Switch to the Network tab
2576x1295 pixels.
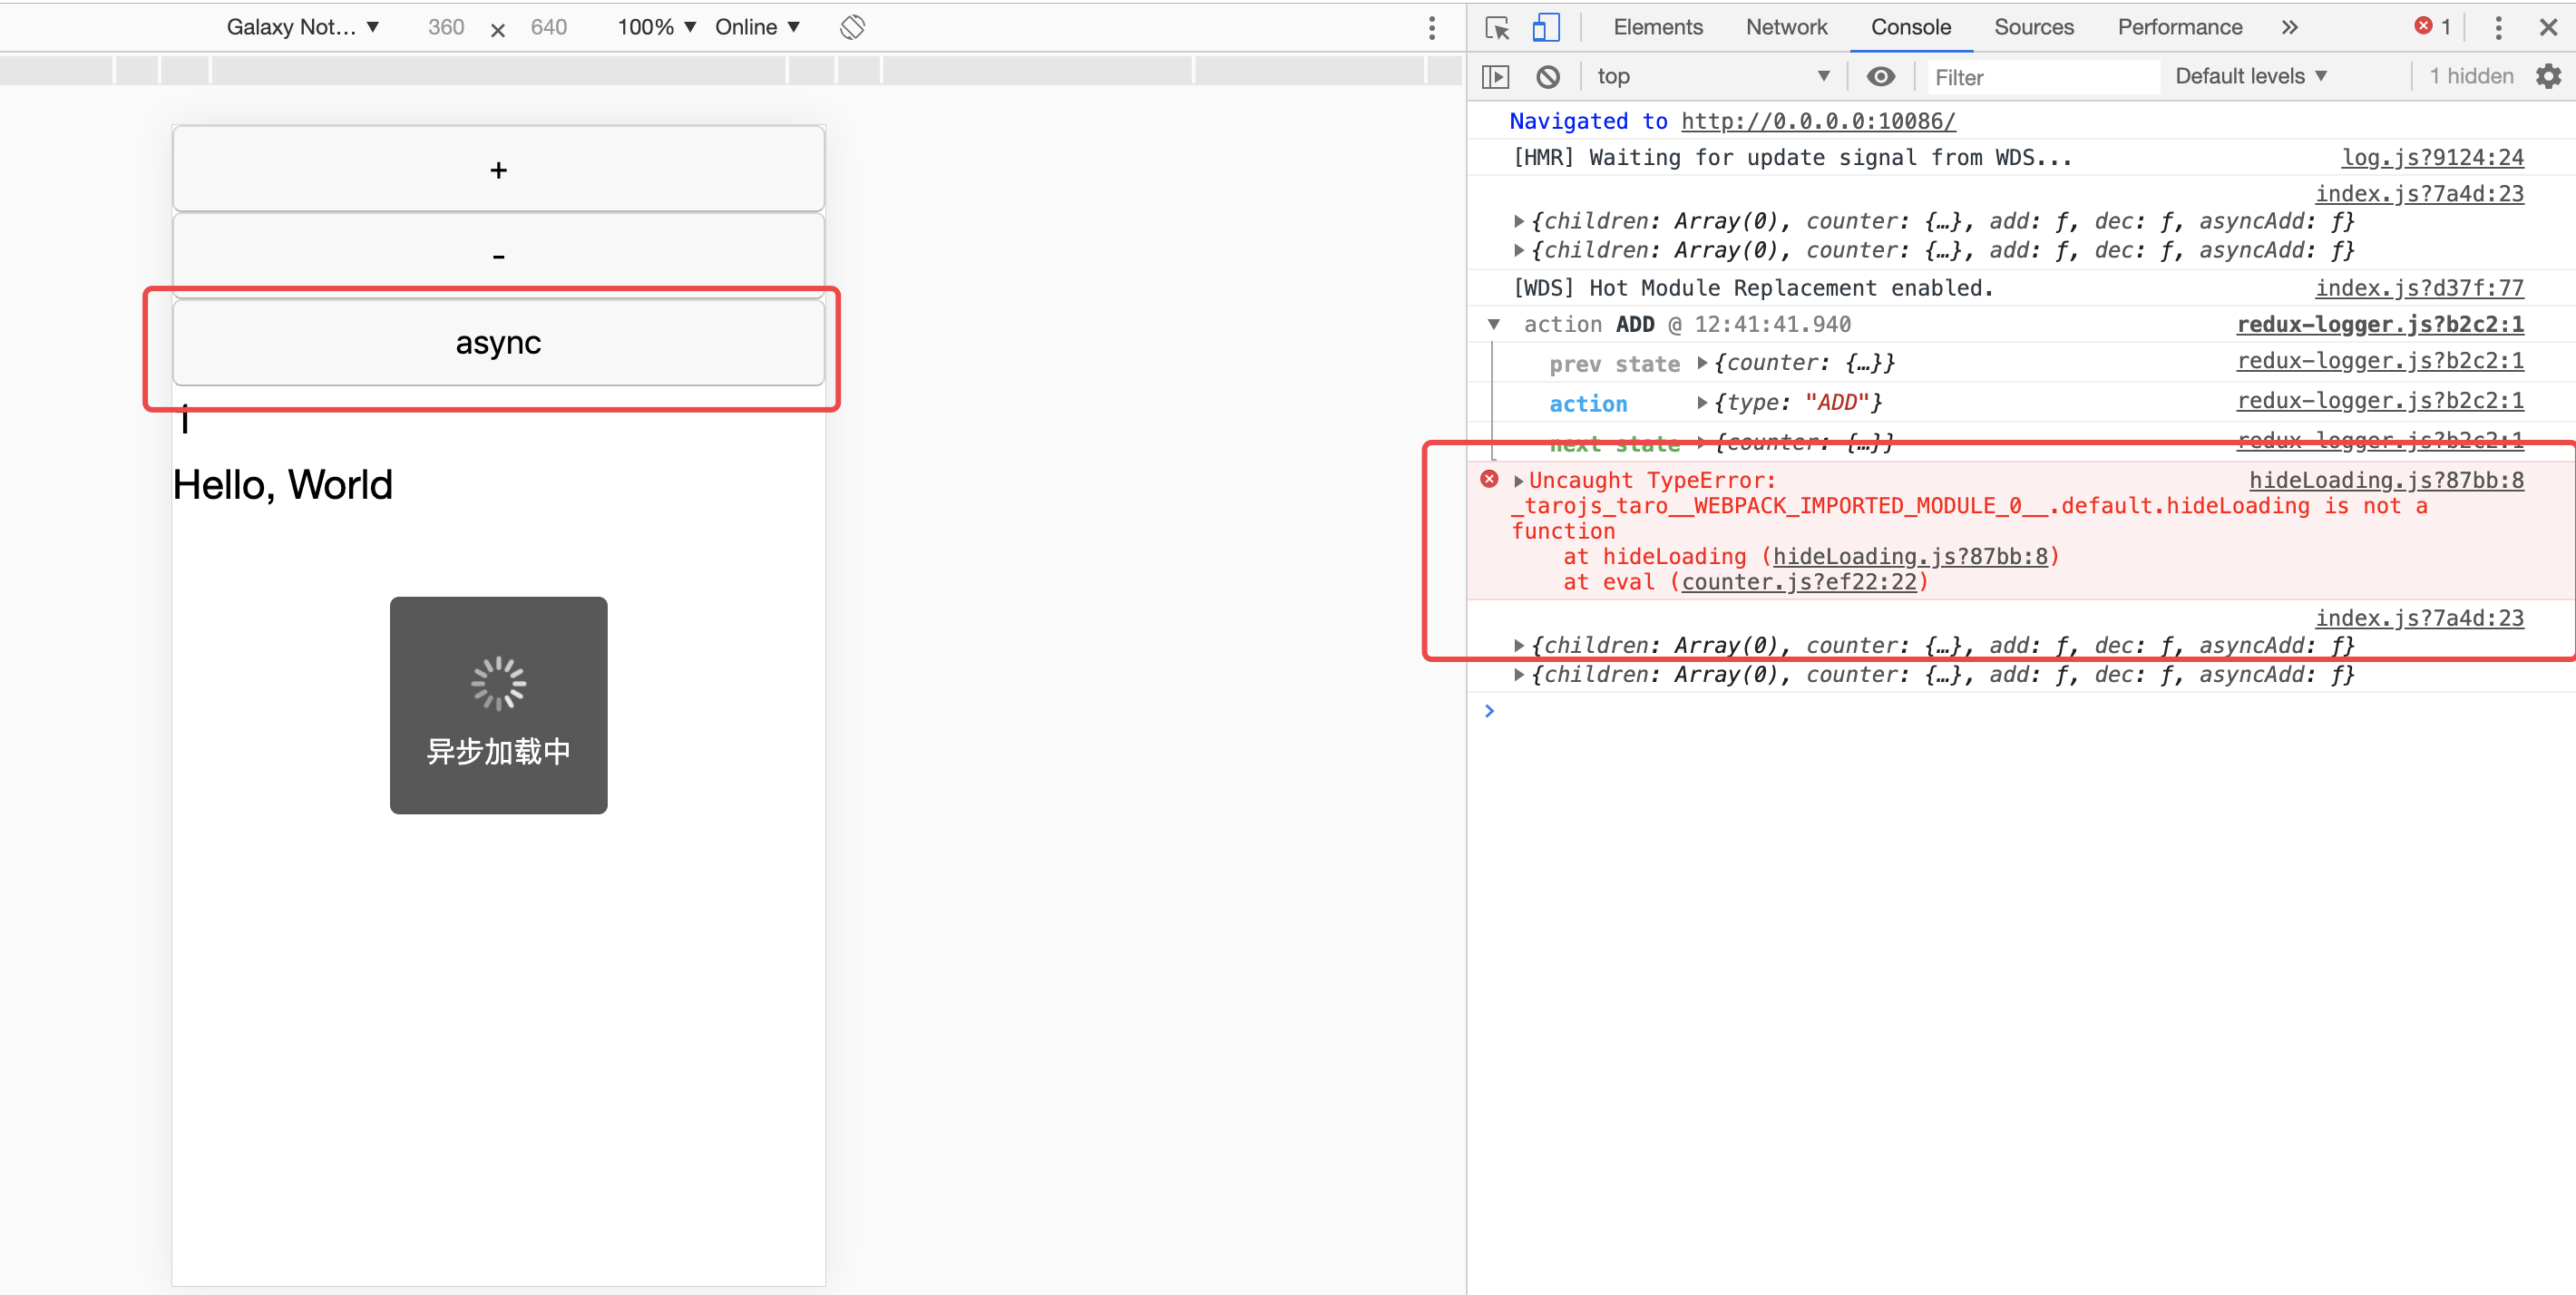(x=1786, y=27)
